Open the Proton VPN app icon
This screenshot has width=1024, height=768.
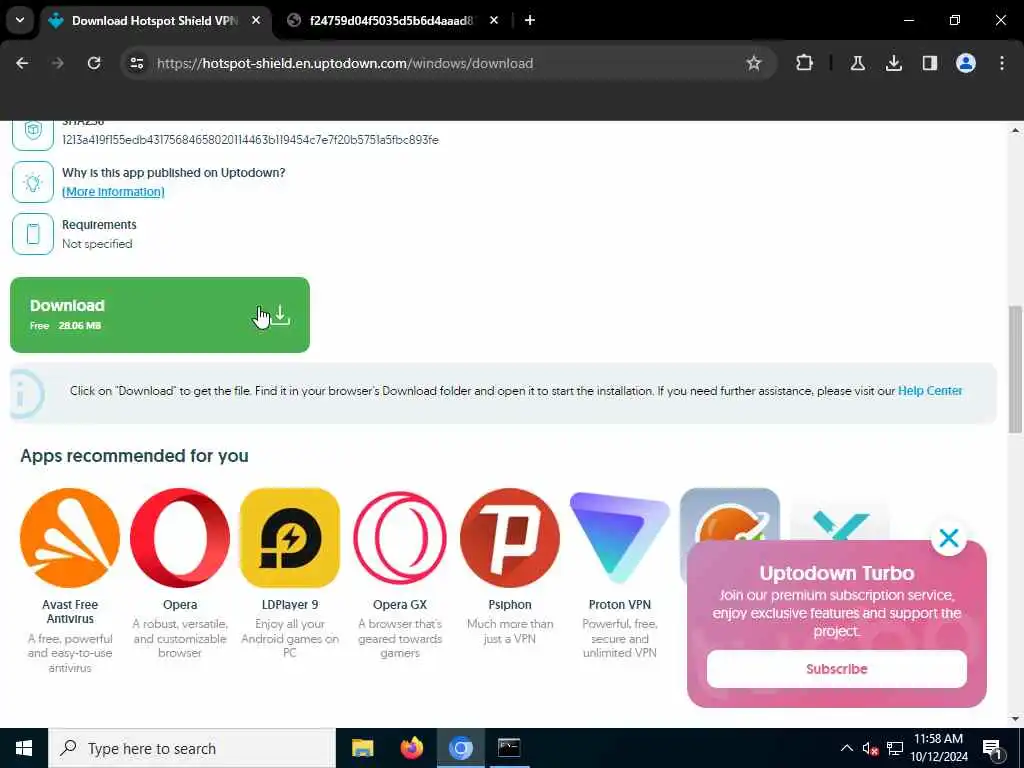pyautogui.click(x=620, y=538)
